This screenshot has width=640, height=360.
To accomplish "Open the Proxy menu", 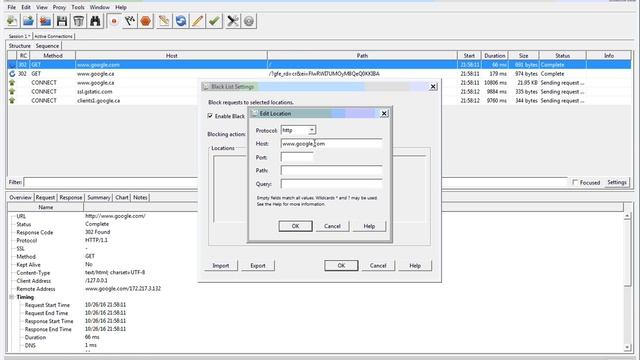I will point(59,7).
